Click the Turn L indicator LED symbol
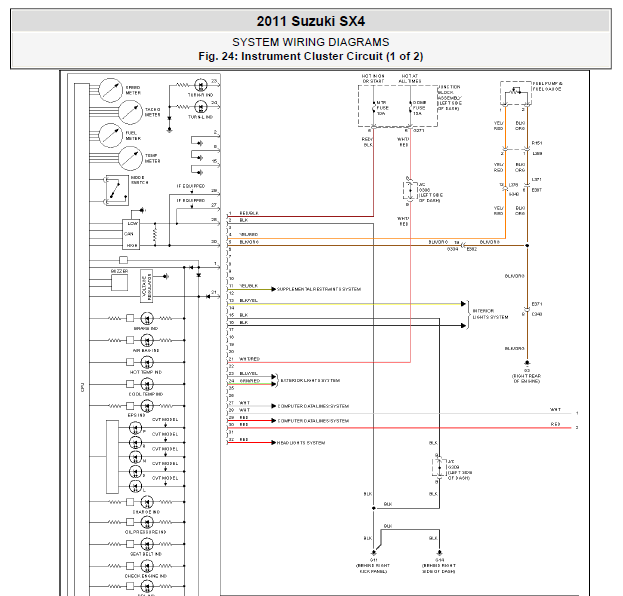This screenshot has height=596, width=623. click(201, 107)
